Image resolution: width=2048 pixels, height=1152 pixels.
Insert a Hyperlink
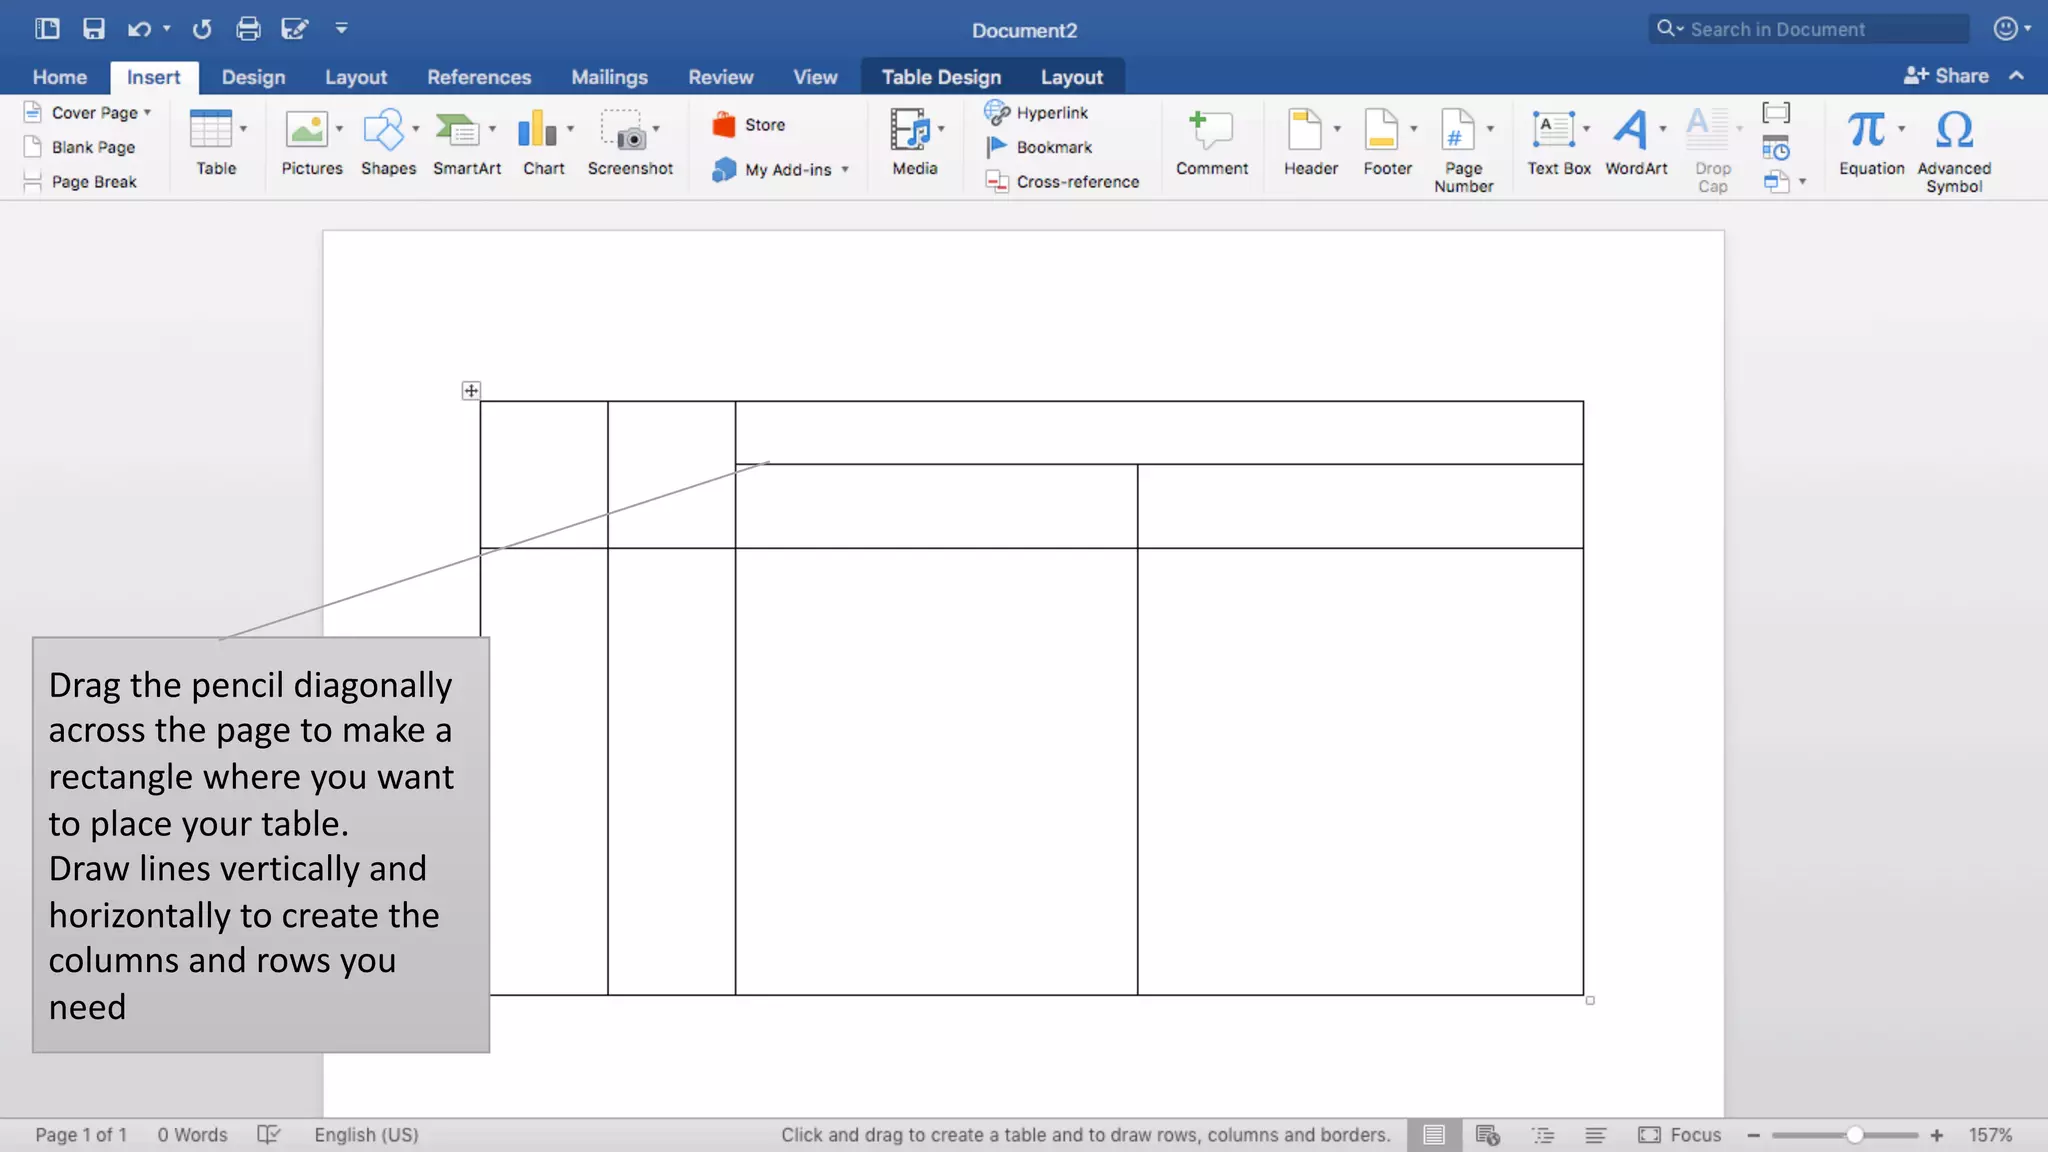pyautogui.click(x=1037, y=113)
